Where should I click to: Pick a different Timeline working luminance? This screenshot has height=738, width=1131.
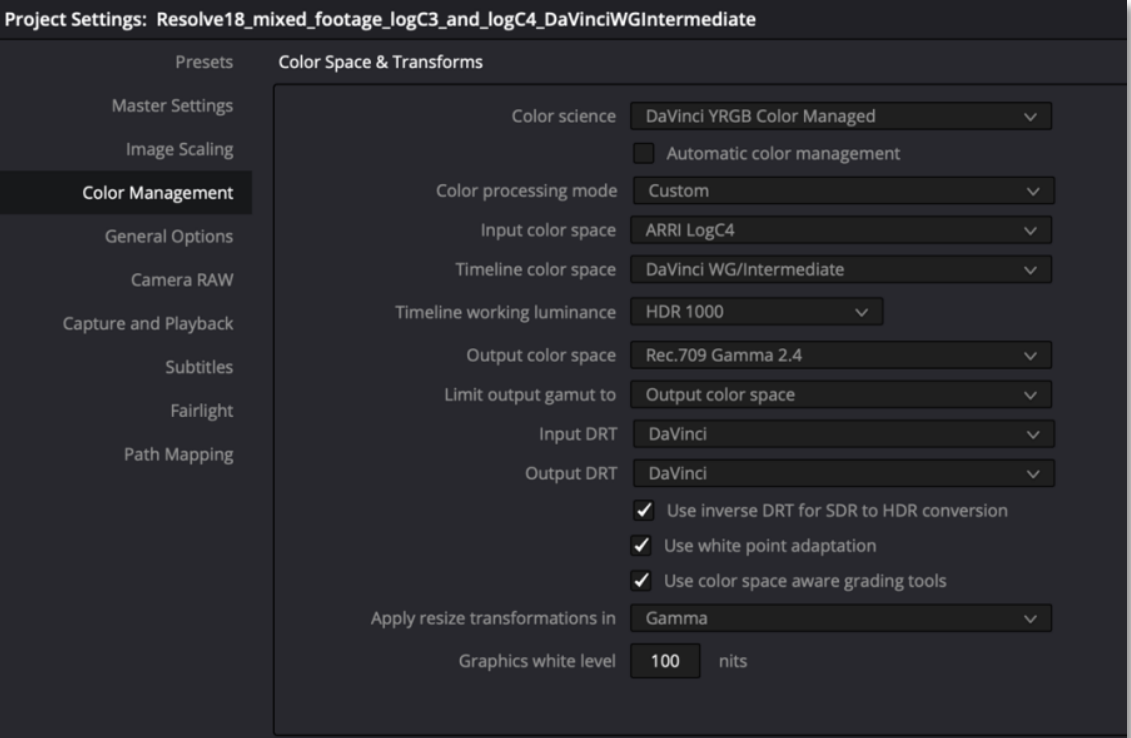pos(757,312)
